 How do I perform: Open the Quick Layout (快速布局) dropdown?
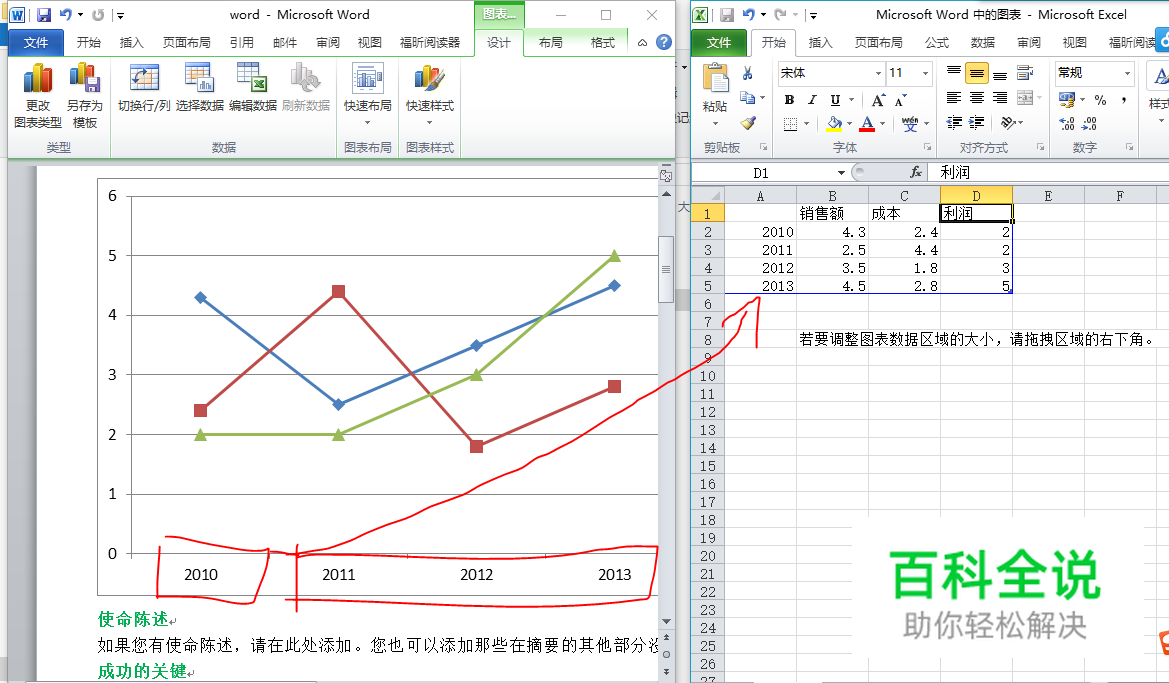pos(368,96)
